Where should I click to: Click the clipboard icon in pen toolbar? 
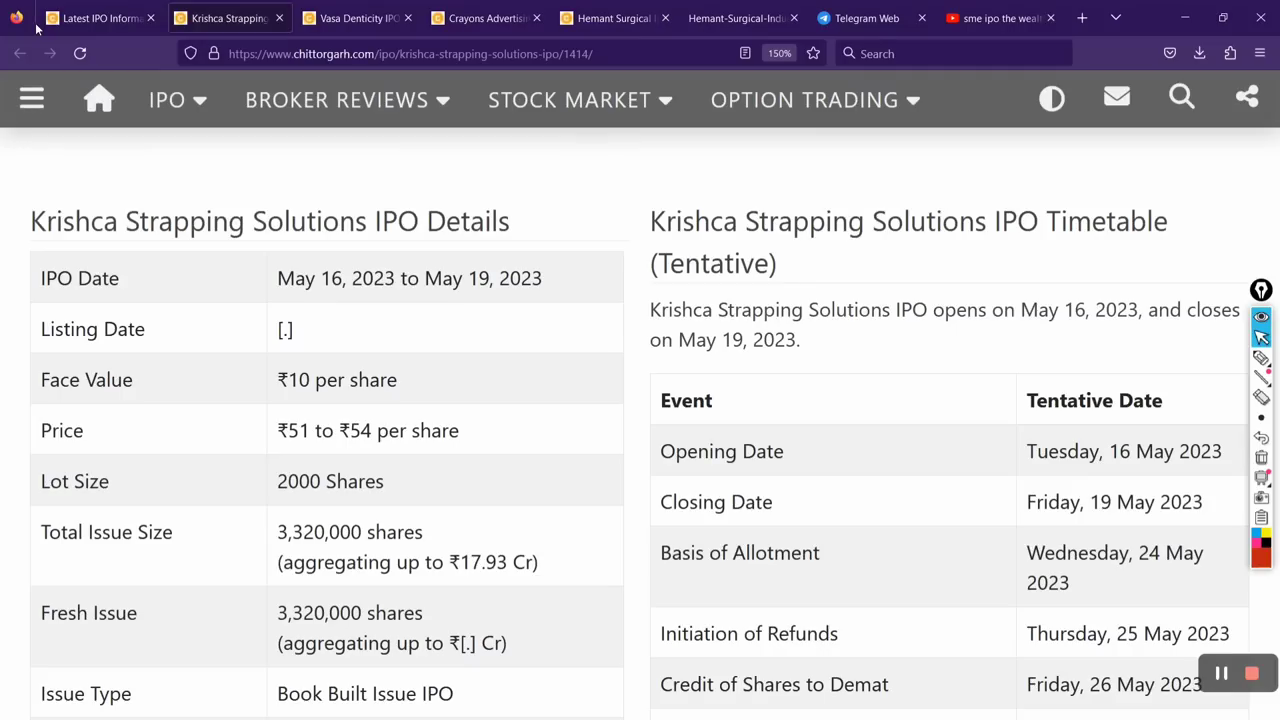(x=1261, y=517)
